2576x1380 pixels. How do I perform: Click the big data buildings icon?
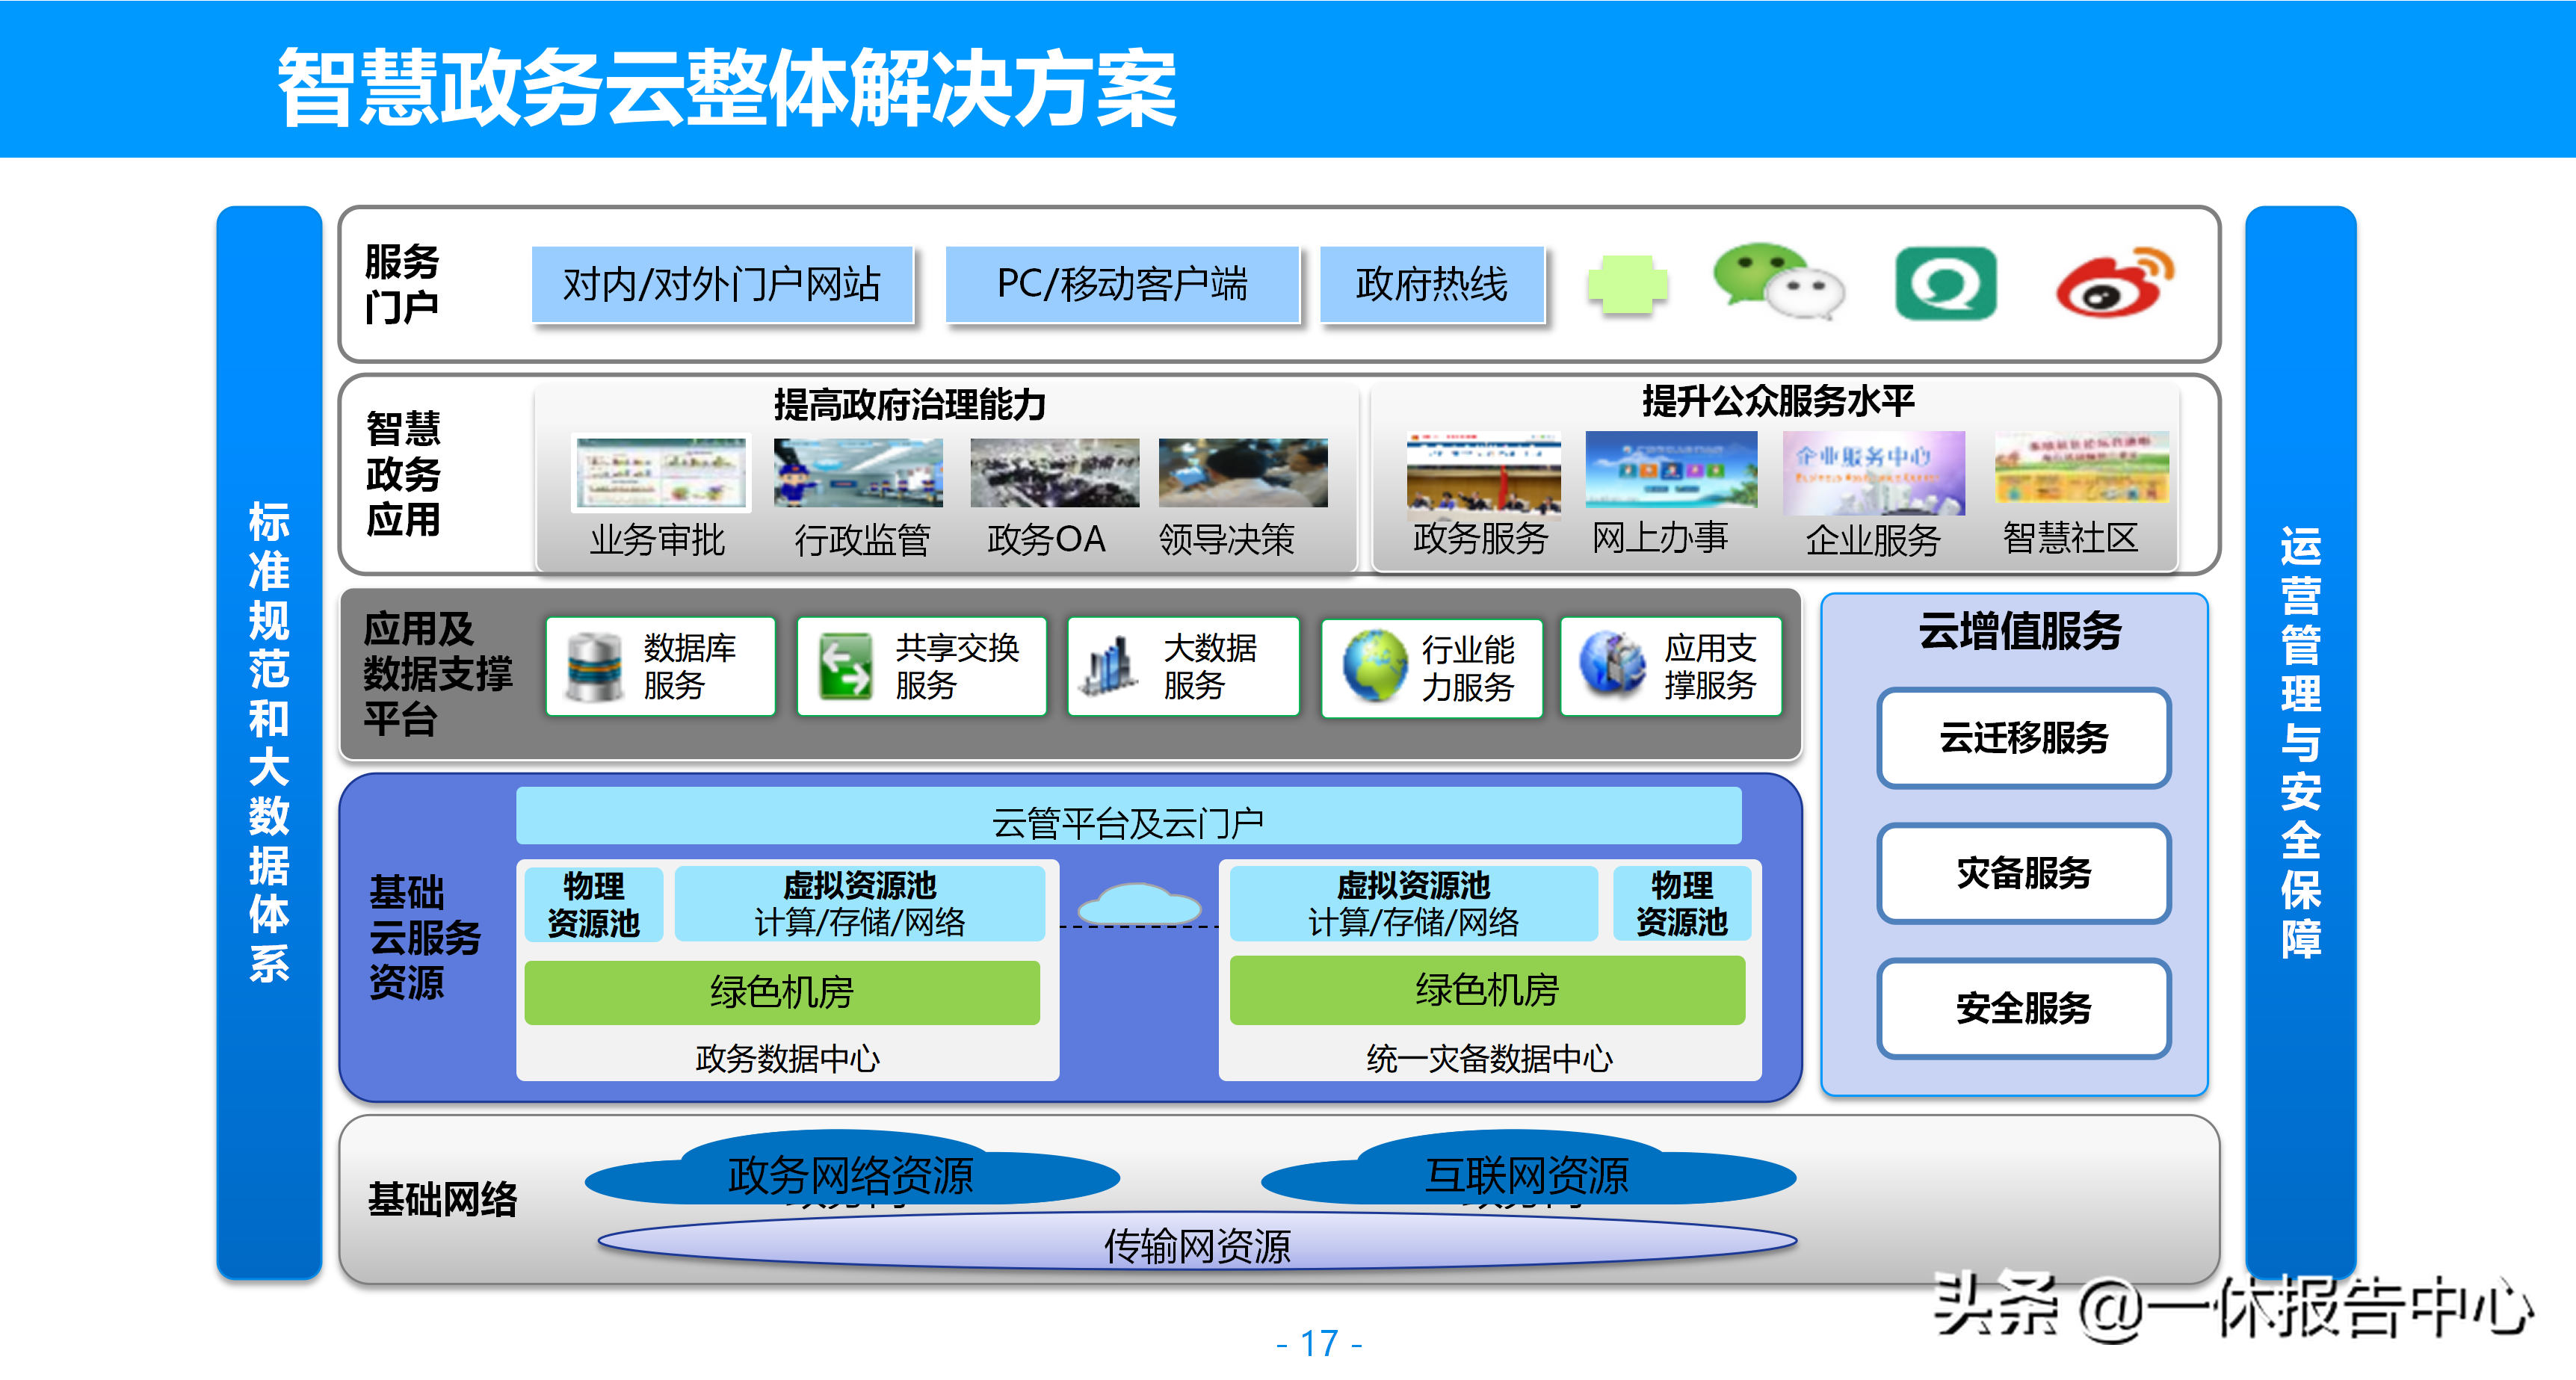[x=1109, y=667]
